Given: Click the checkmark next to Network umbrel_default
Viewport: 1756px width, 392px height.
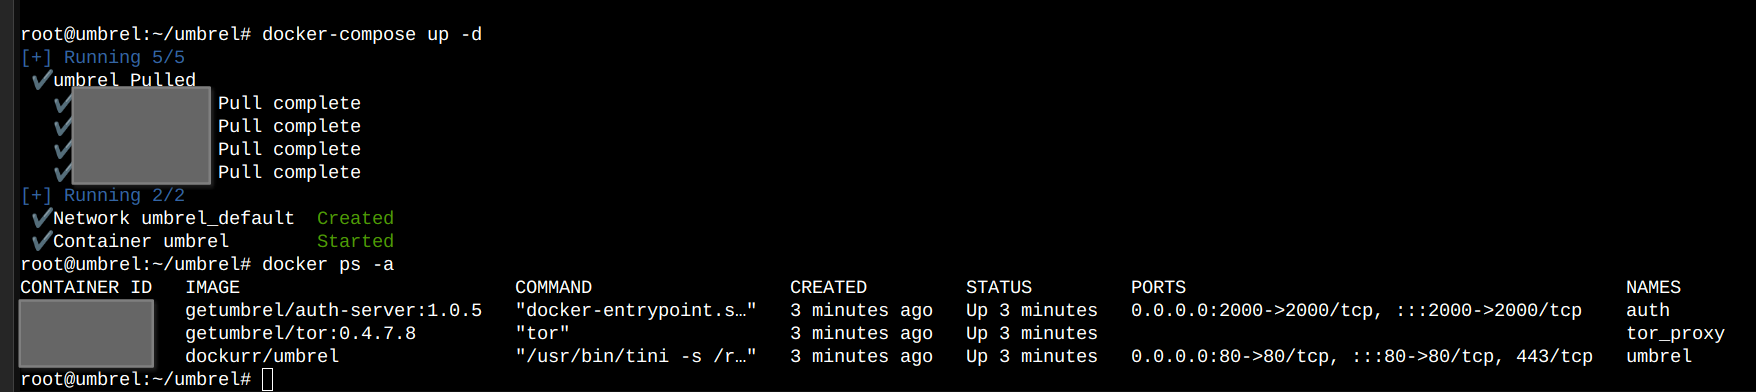Looking at the screenshot, I should [x=42, y=217].
